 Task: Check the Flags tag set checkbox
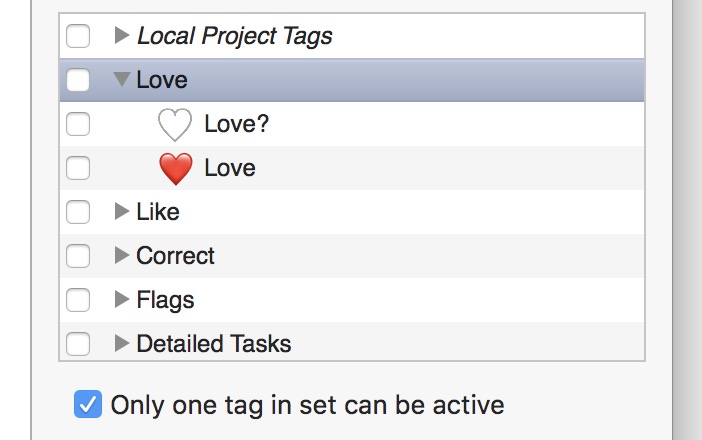(78, 299)
